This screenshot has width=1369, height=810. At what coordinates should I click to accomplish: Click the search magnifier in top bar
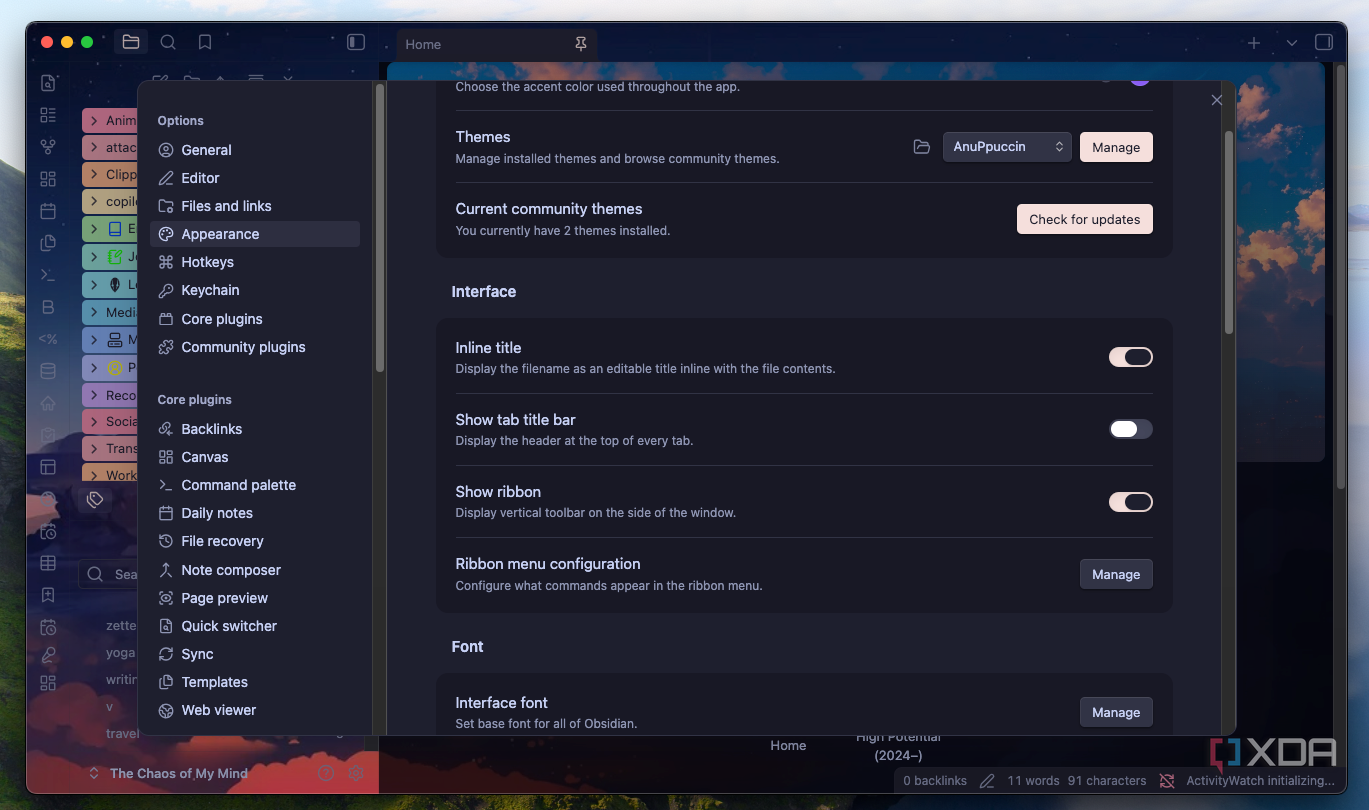168,42
